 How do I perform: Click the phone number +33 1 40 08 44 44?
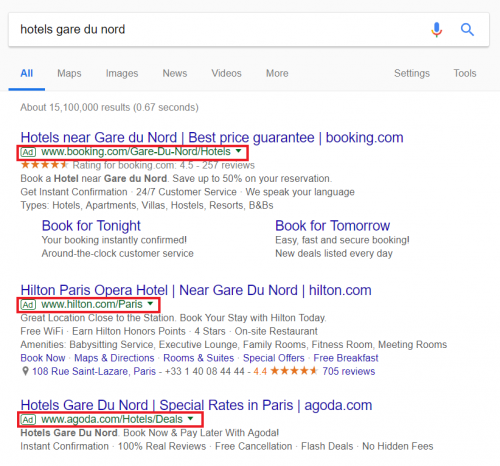tap(205, 371)
